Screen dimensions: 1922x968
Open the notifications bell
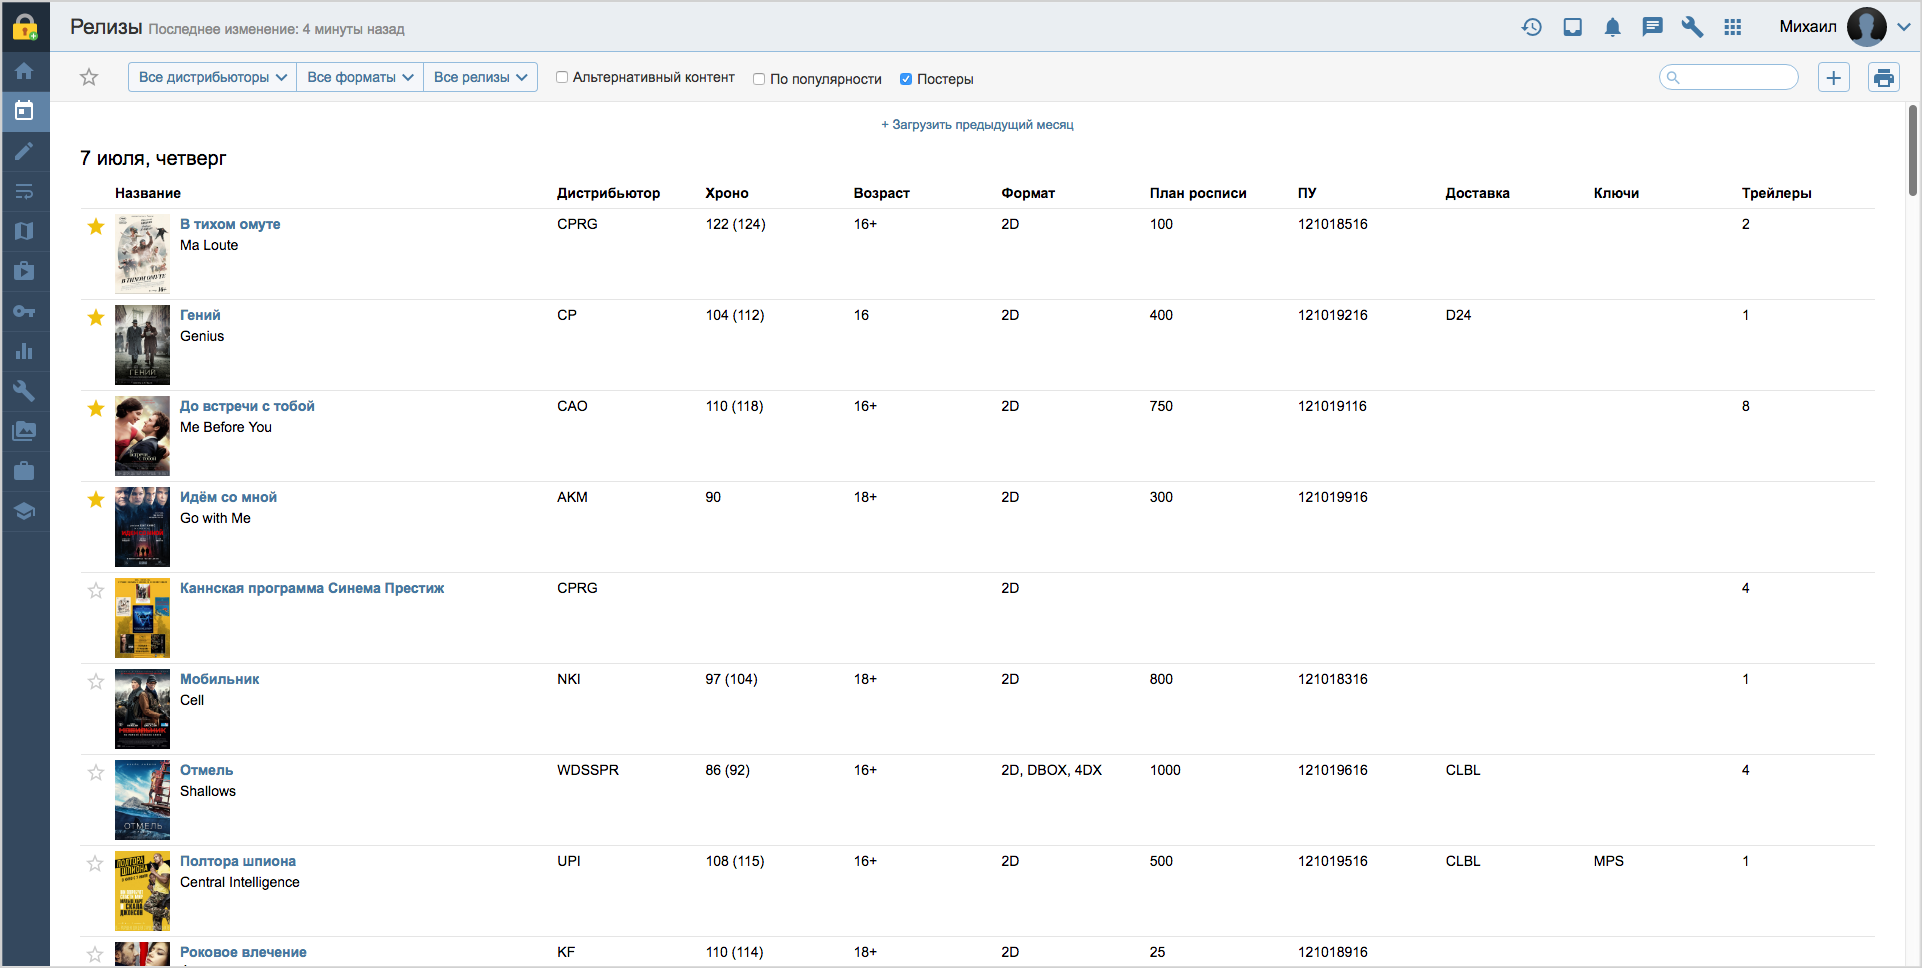1612,27
